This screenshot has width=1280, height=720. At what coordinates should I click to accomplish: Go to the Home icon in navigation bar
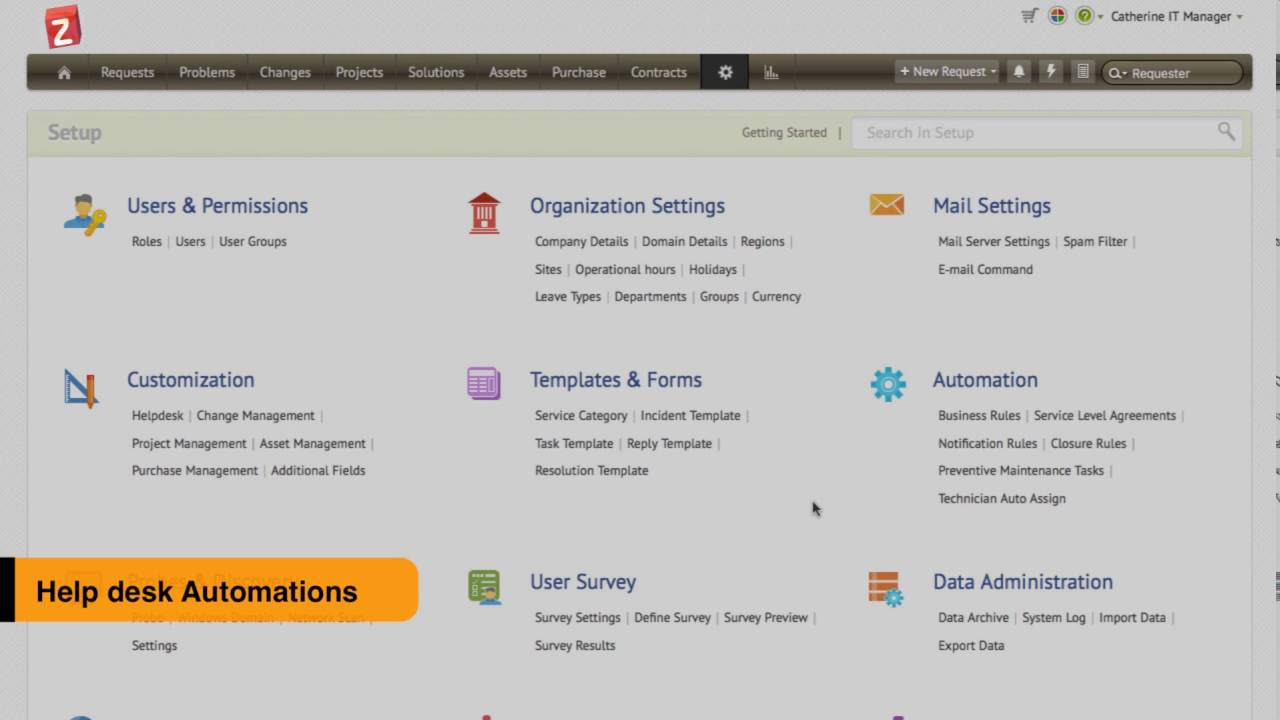pyautogui.click(x=64, y=72)
